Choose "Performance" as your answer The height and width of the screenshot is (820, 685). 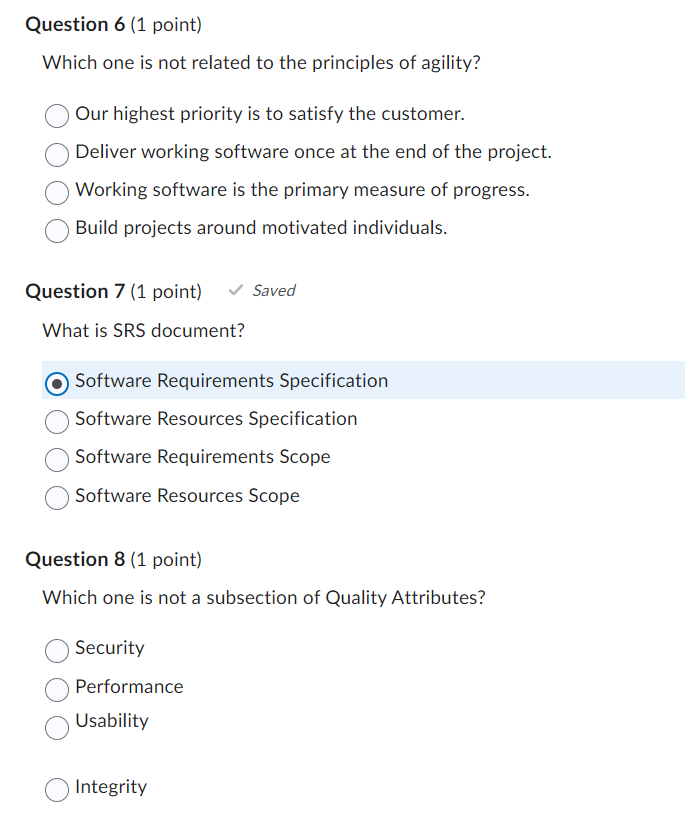(57, 690)
